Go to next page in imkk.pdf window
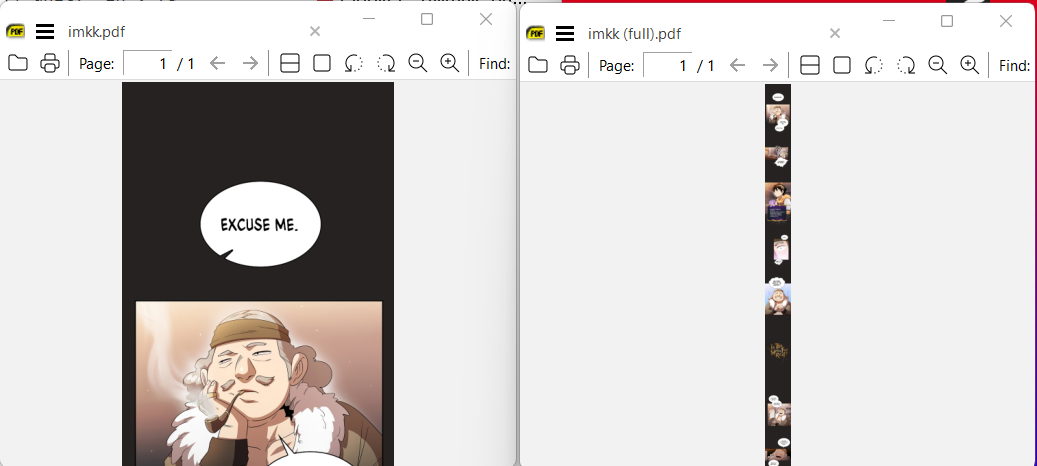The height and width of the screenshot is (466, 1037). [250, 63]
